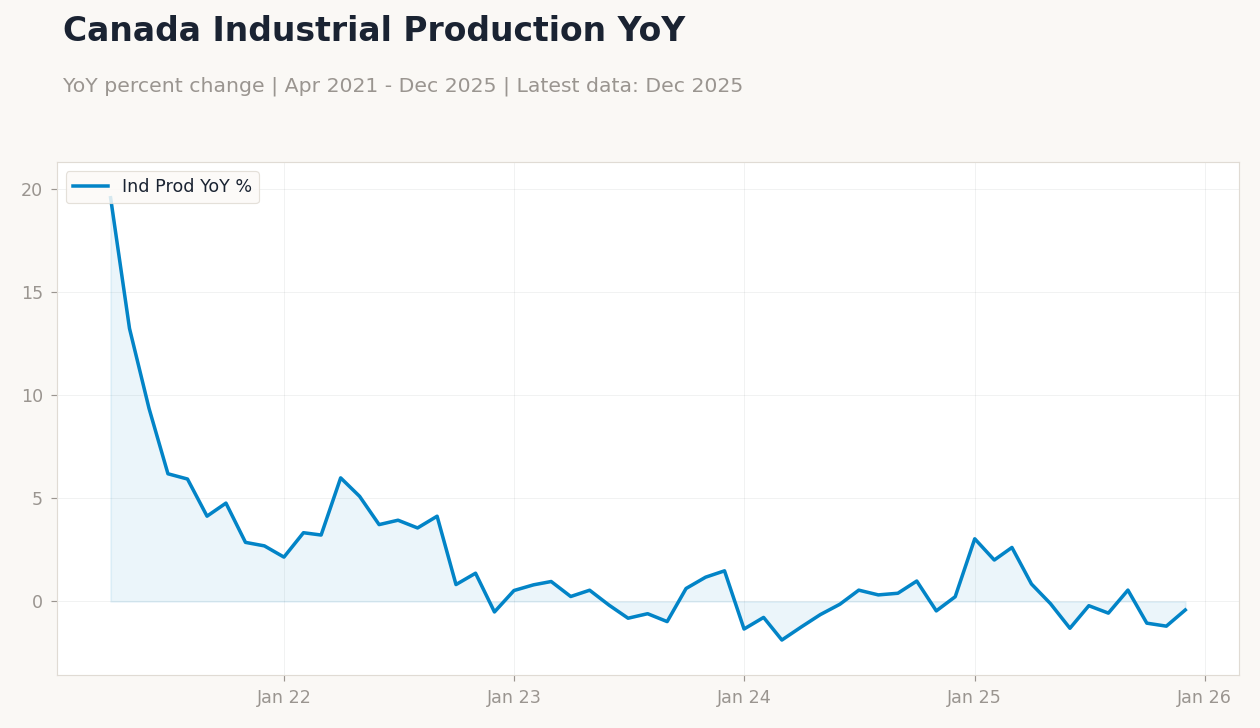Click the chart title Canada Industrial Production YoY
This screenshot has height=728, width=1260.
374,31
